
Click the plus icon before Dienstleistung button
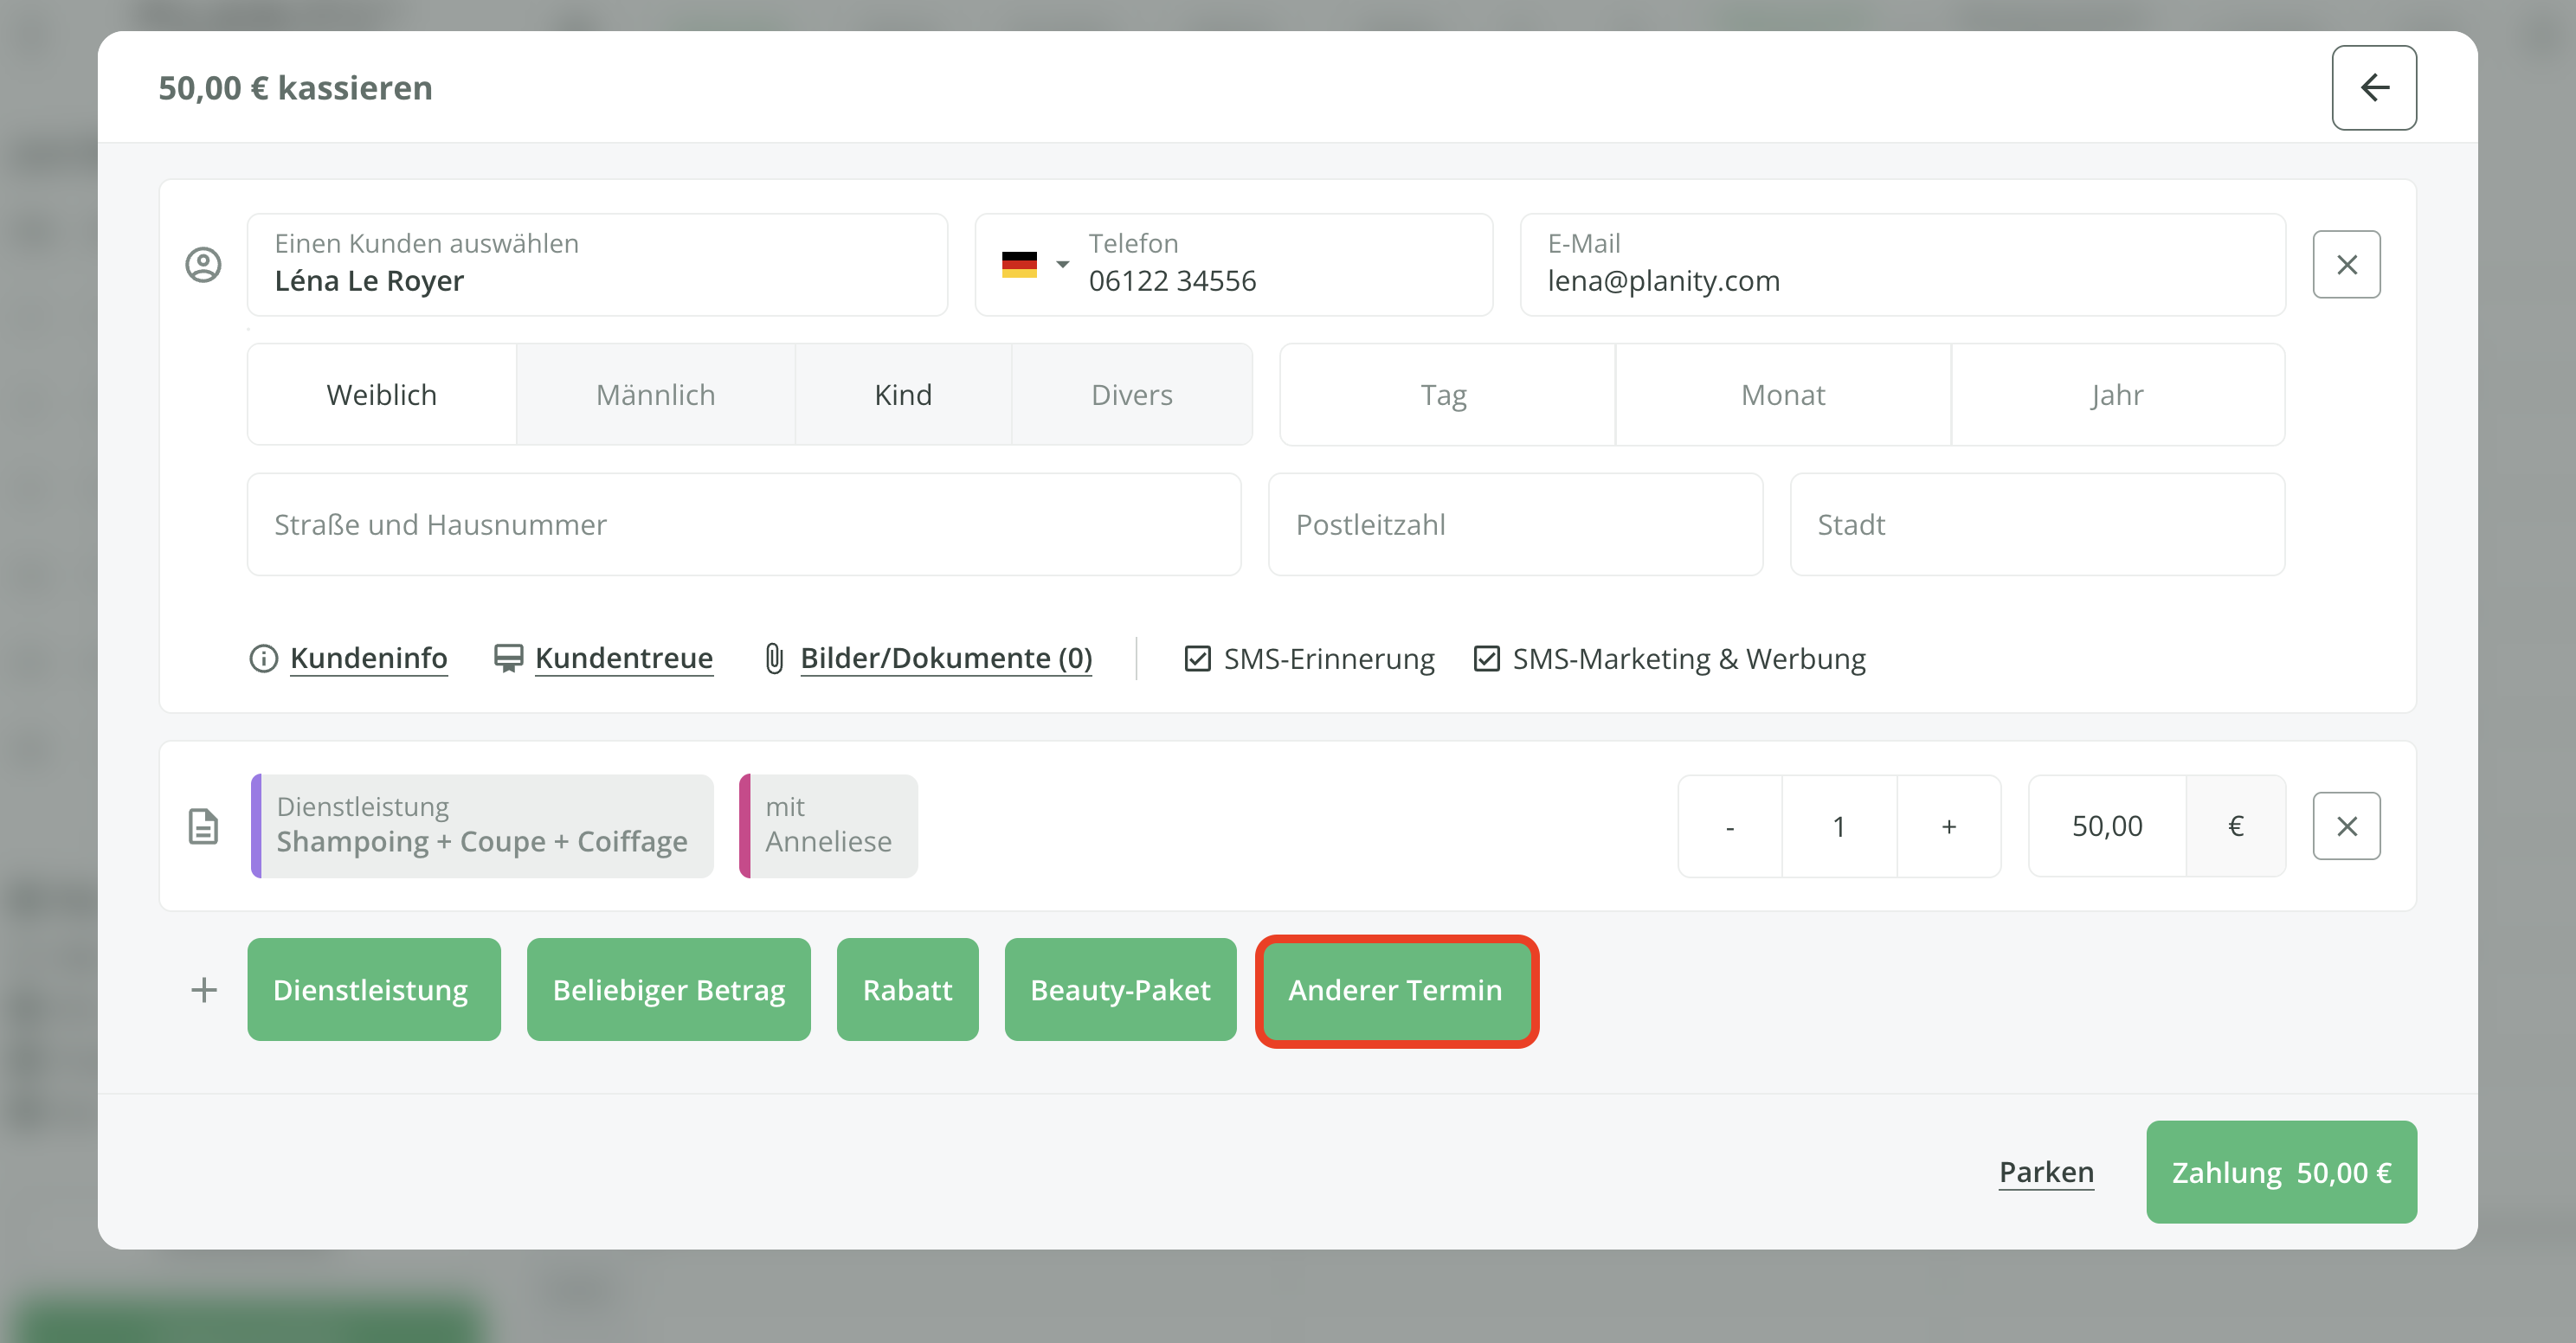click(x=204, y=990)
